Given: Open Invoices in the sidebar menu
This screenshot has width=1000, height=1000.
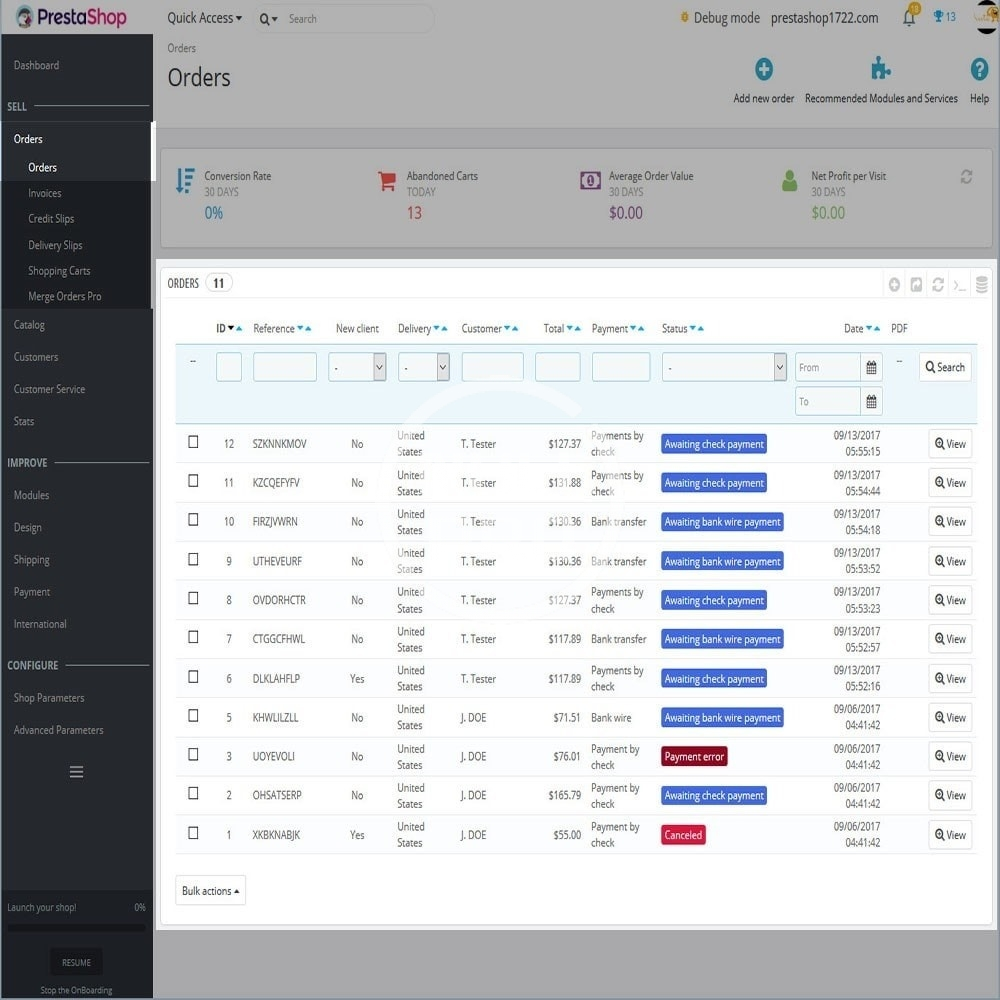Looking at the screenshot, I should [x=45, y=193].
